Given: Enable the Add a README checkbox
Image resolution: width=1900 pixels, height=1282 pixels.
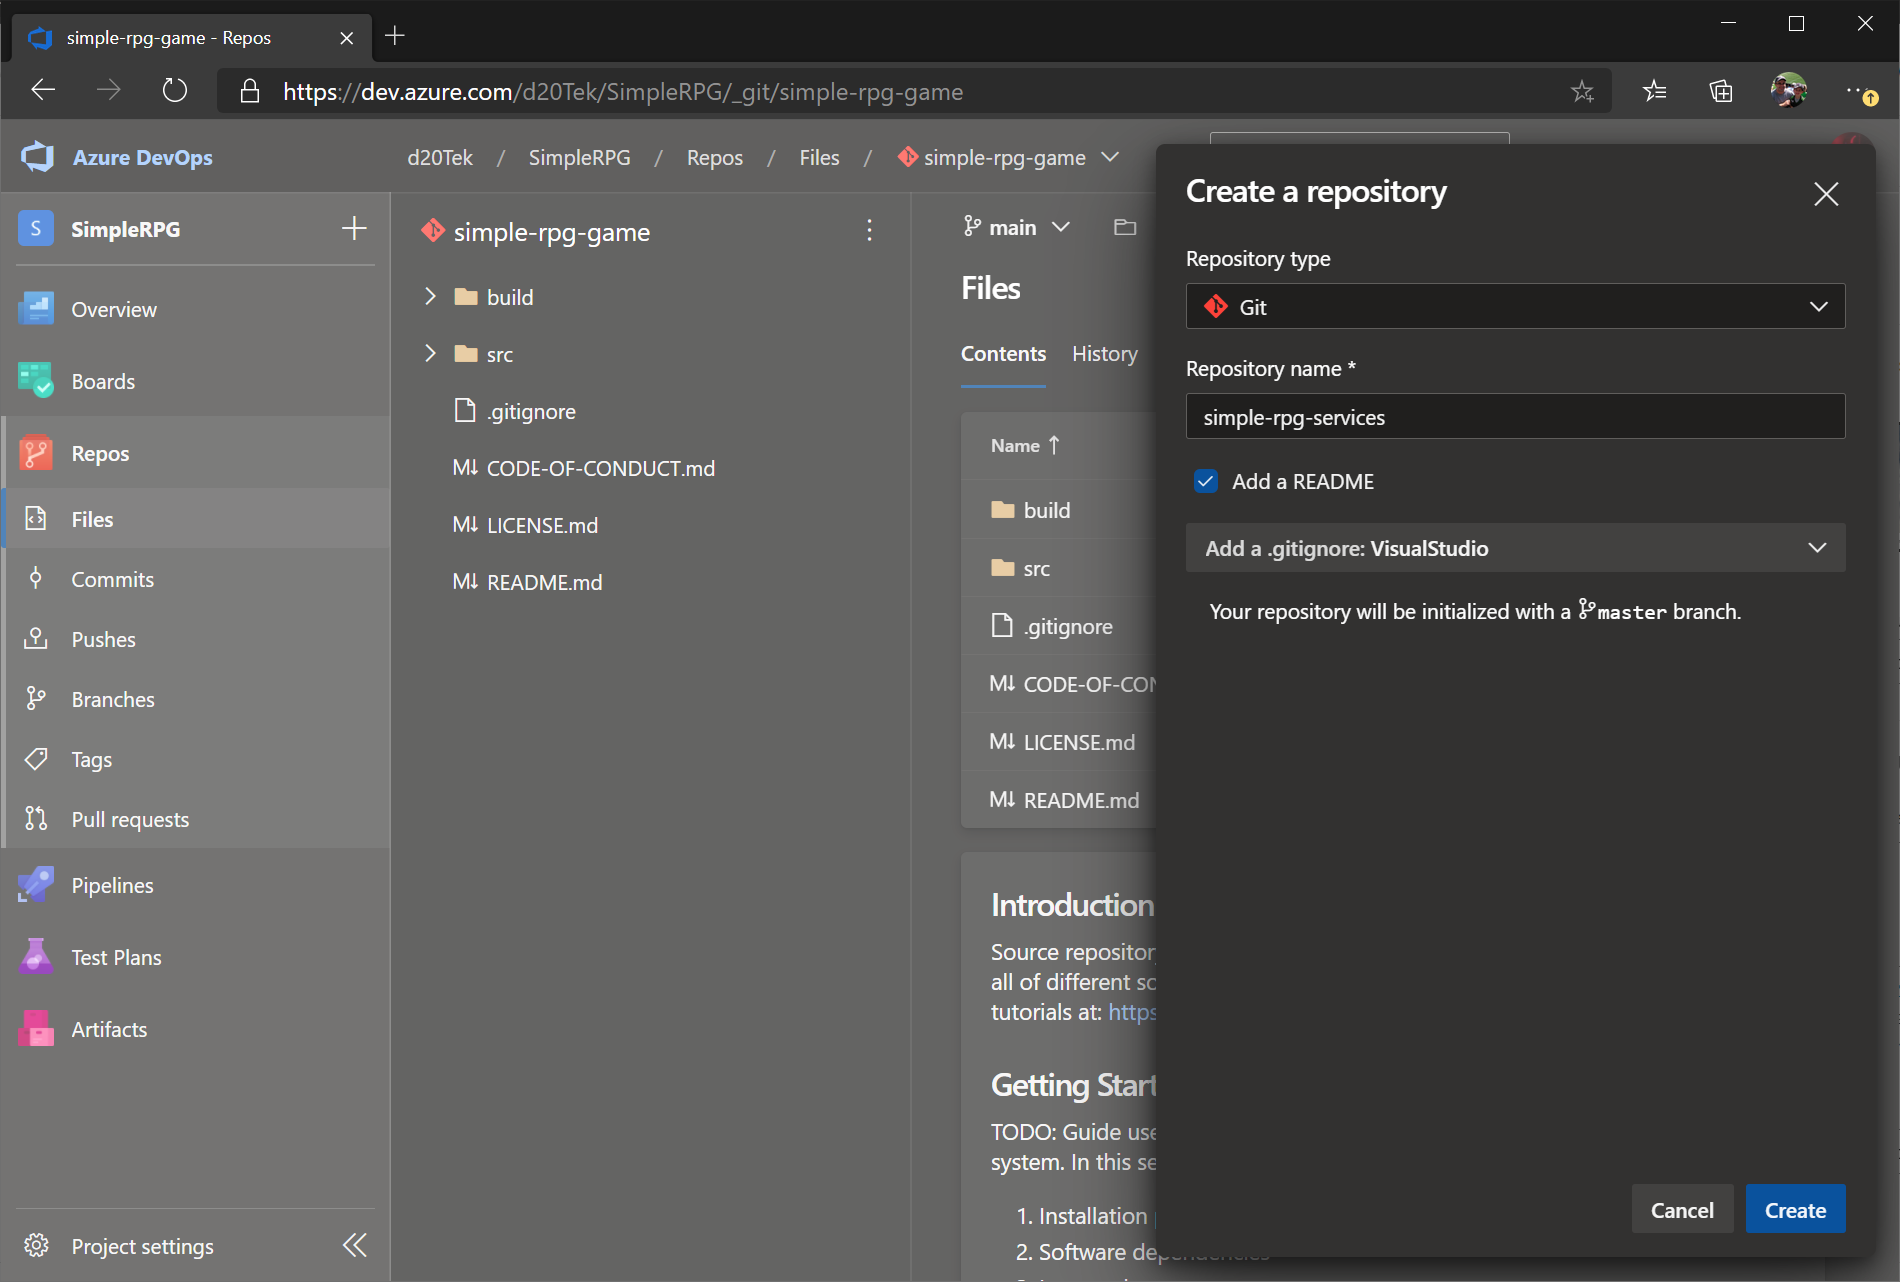Looking at the screenshot, I should click(x=1205, y=481).
